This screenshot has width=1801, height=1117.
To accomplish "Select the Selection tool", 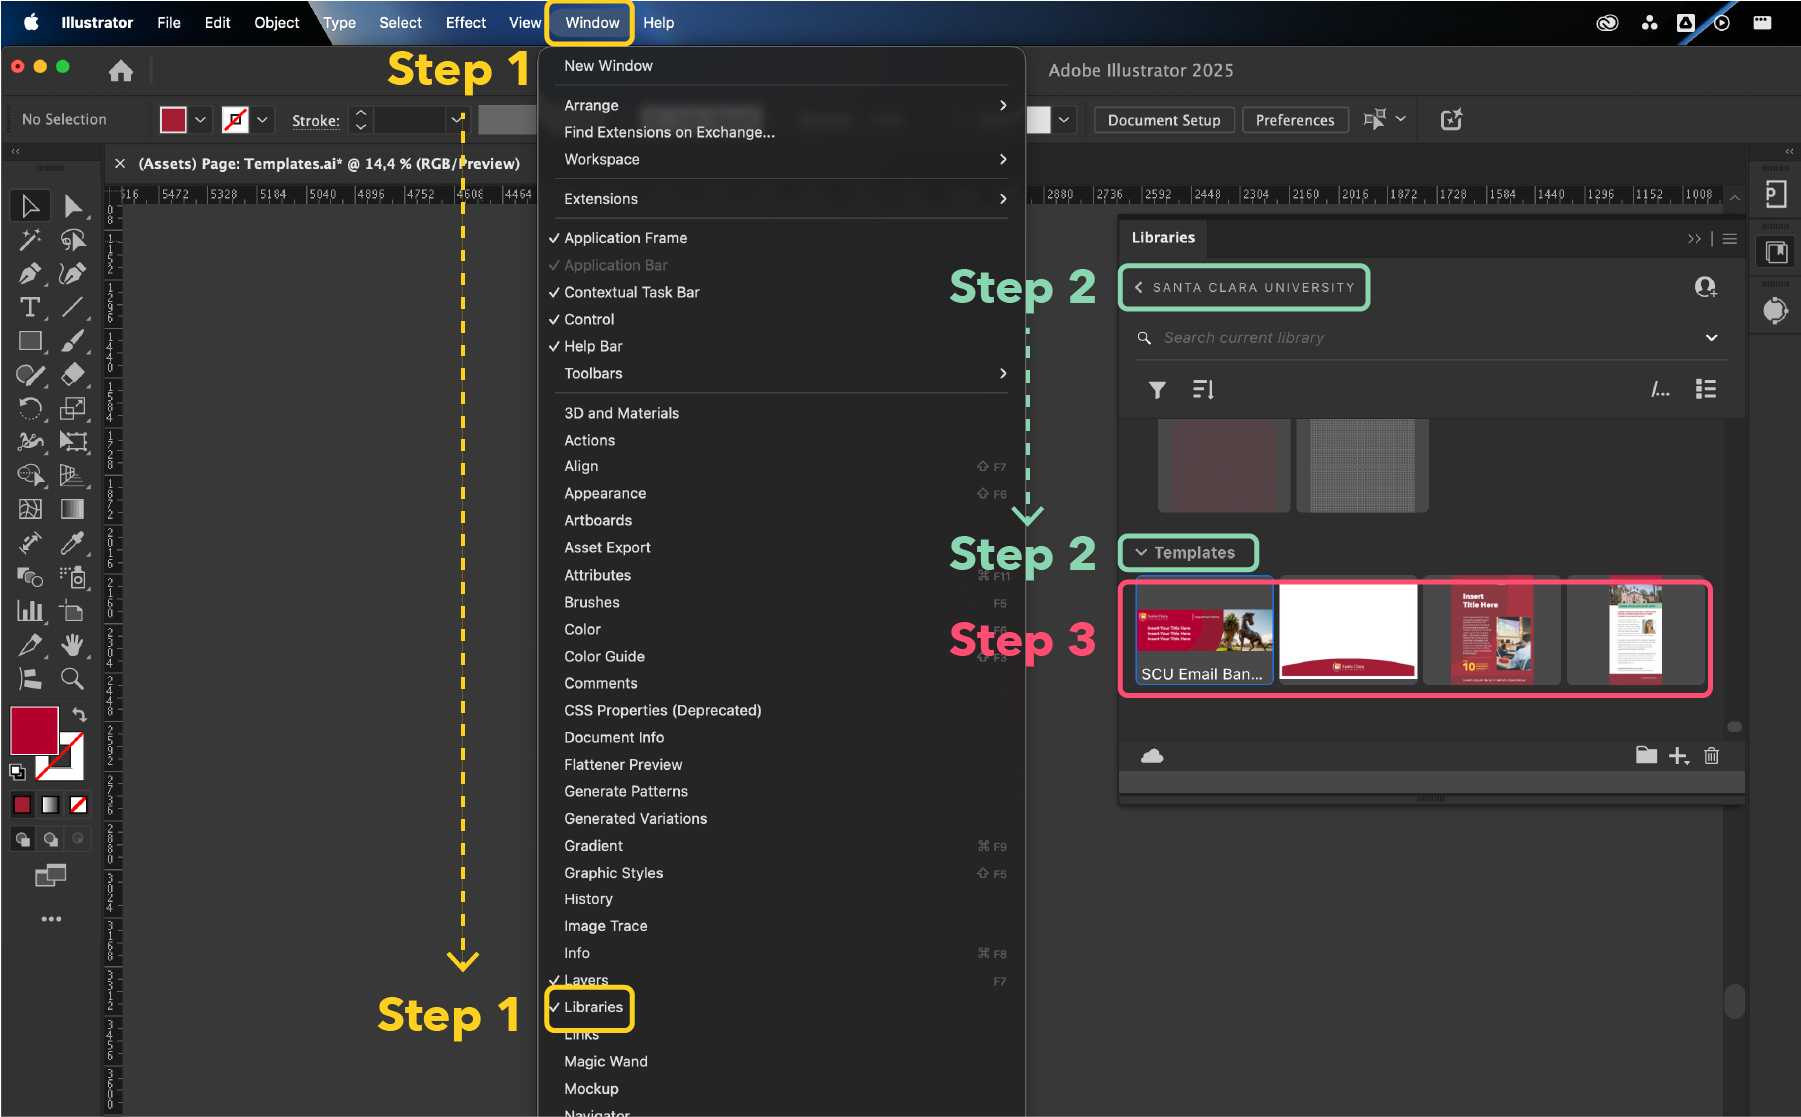I will (x=29, y=206).
